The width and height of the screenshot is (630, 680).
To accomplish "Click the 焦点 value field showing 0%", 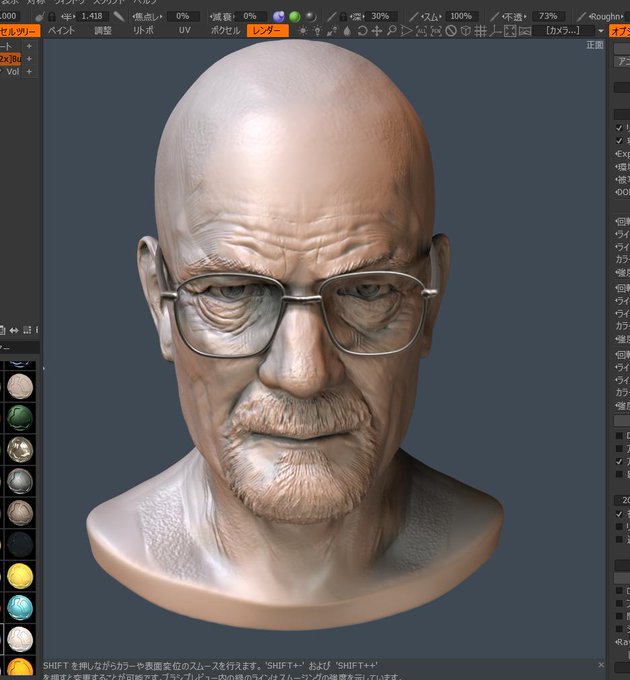I will (183, 16).
